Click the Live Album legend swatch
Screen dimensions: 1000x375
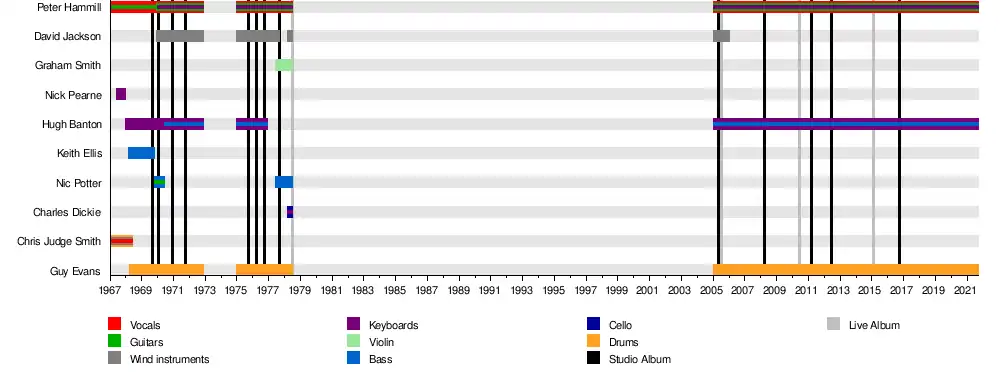[834, 324]
